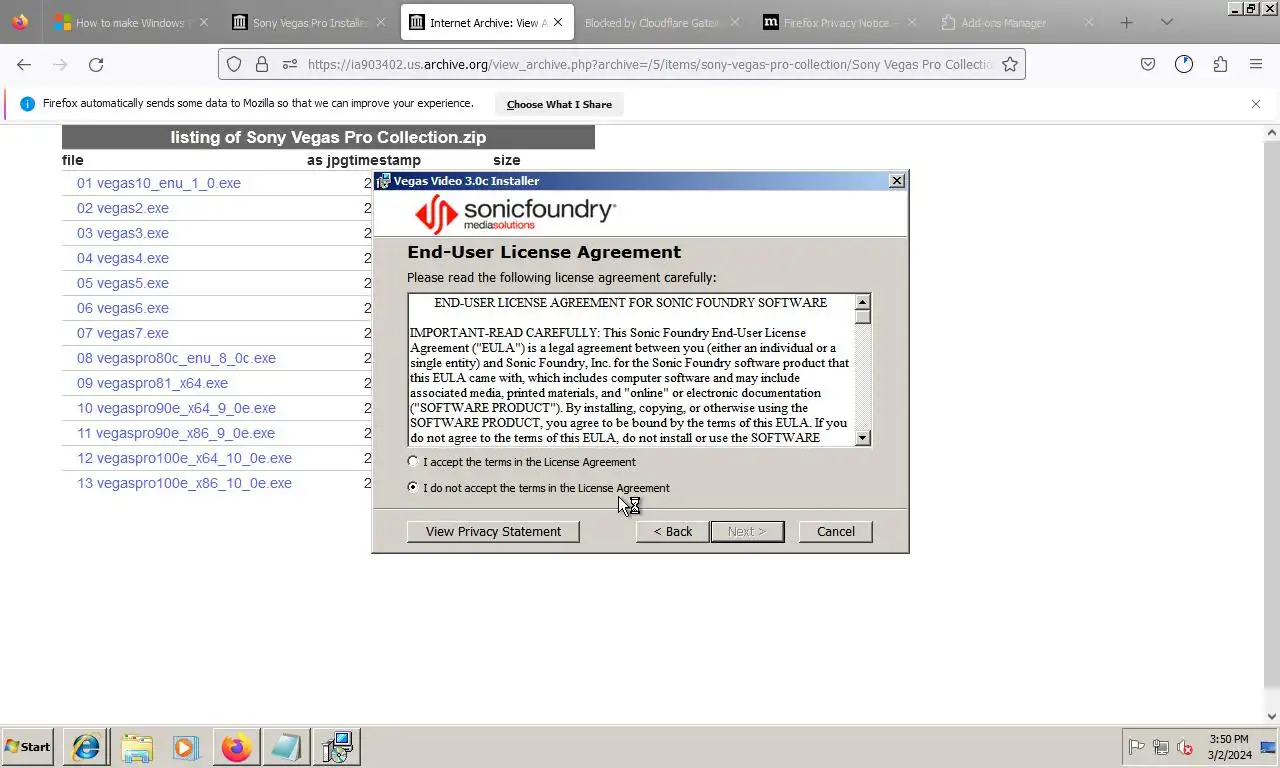The height and width of the screenshot is (768, 1280).
Task: Open a new tab with plus icon
Action: 1126,23
